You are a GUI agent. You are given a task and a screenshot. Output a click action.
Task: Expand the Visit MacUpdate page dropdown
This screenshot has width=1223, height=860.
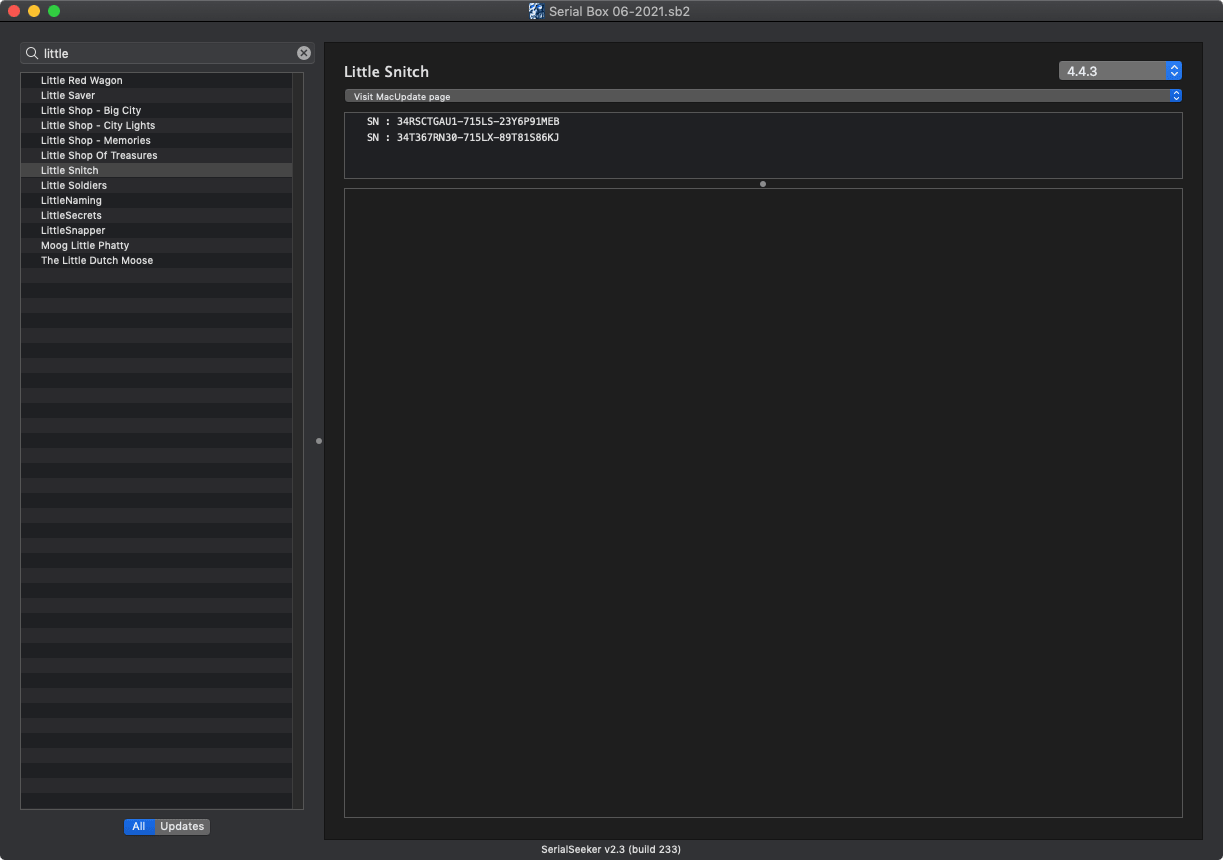(x=762, y=96)
